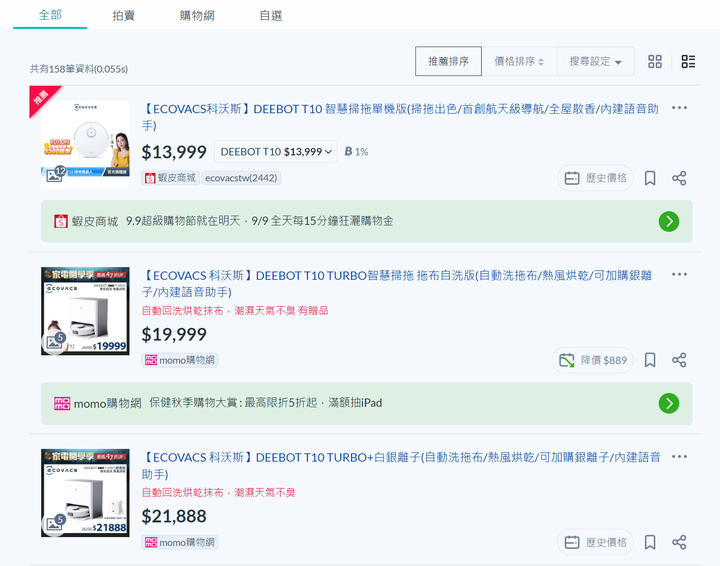Share the $19,999 DEEBOT T10 TURBO item
Viewport: 720px width, 566px height.
coord(679,360)
